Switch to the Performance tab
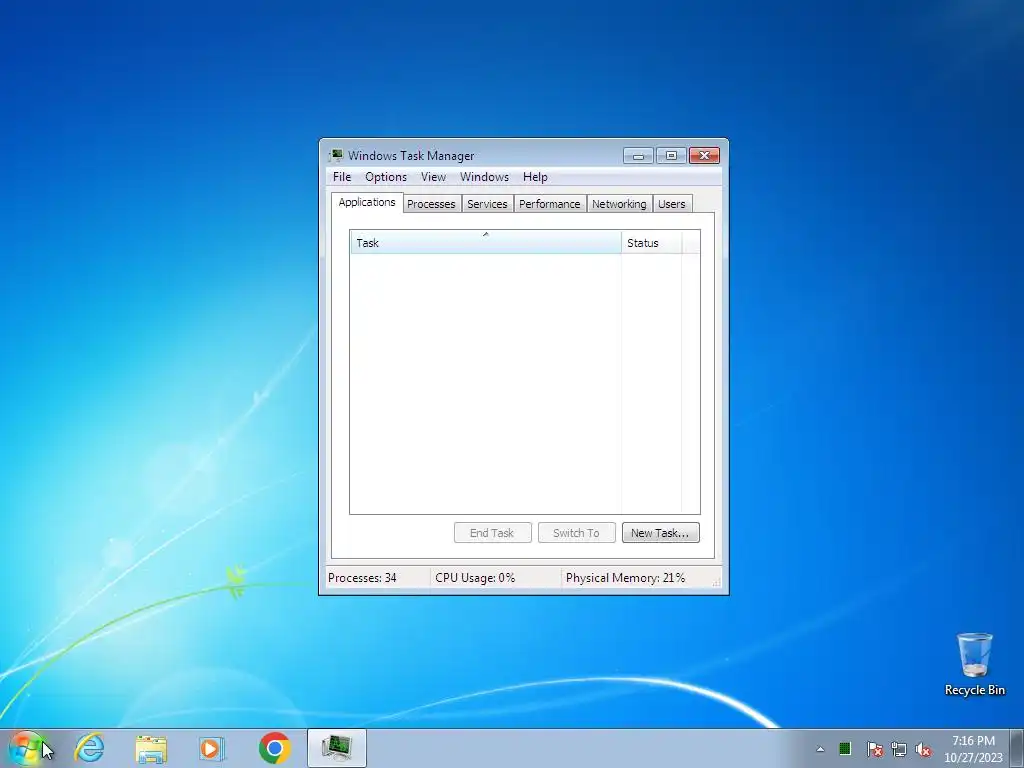This screenshot has width=1024, height=768. pyautogui.click(x=549, y=204)
